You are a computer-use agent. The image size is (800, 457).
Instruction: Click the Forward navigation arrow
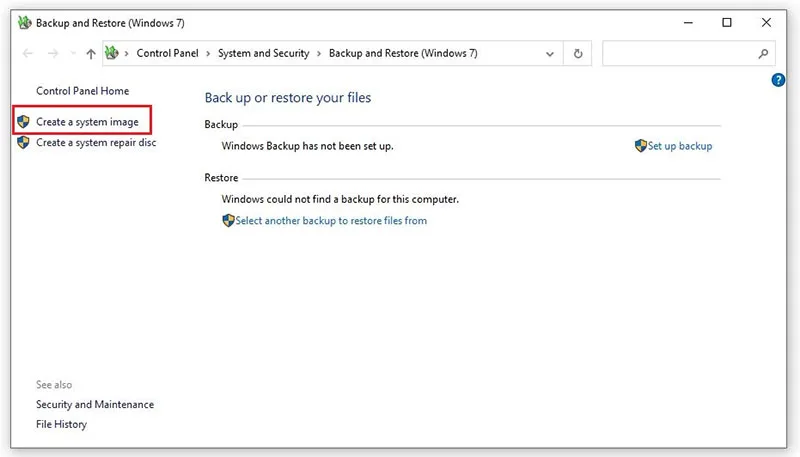pos(53,54)
